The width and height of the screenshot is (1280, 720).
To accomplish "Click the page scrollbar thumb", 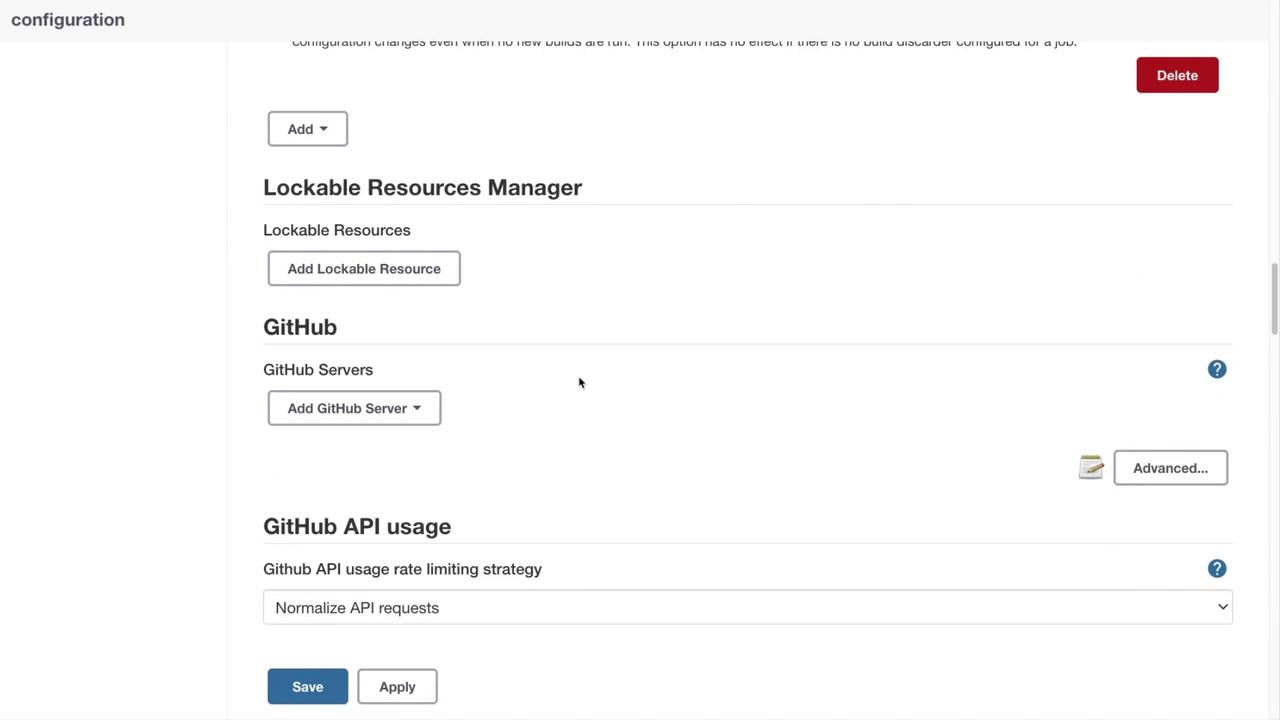I will click(1274, 300).
